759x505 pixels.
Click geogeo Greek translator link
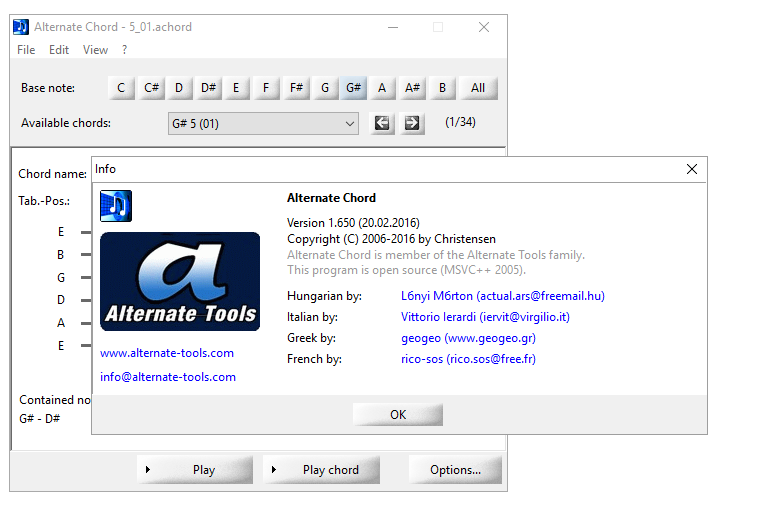coord(468,338)
